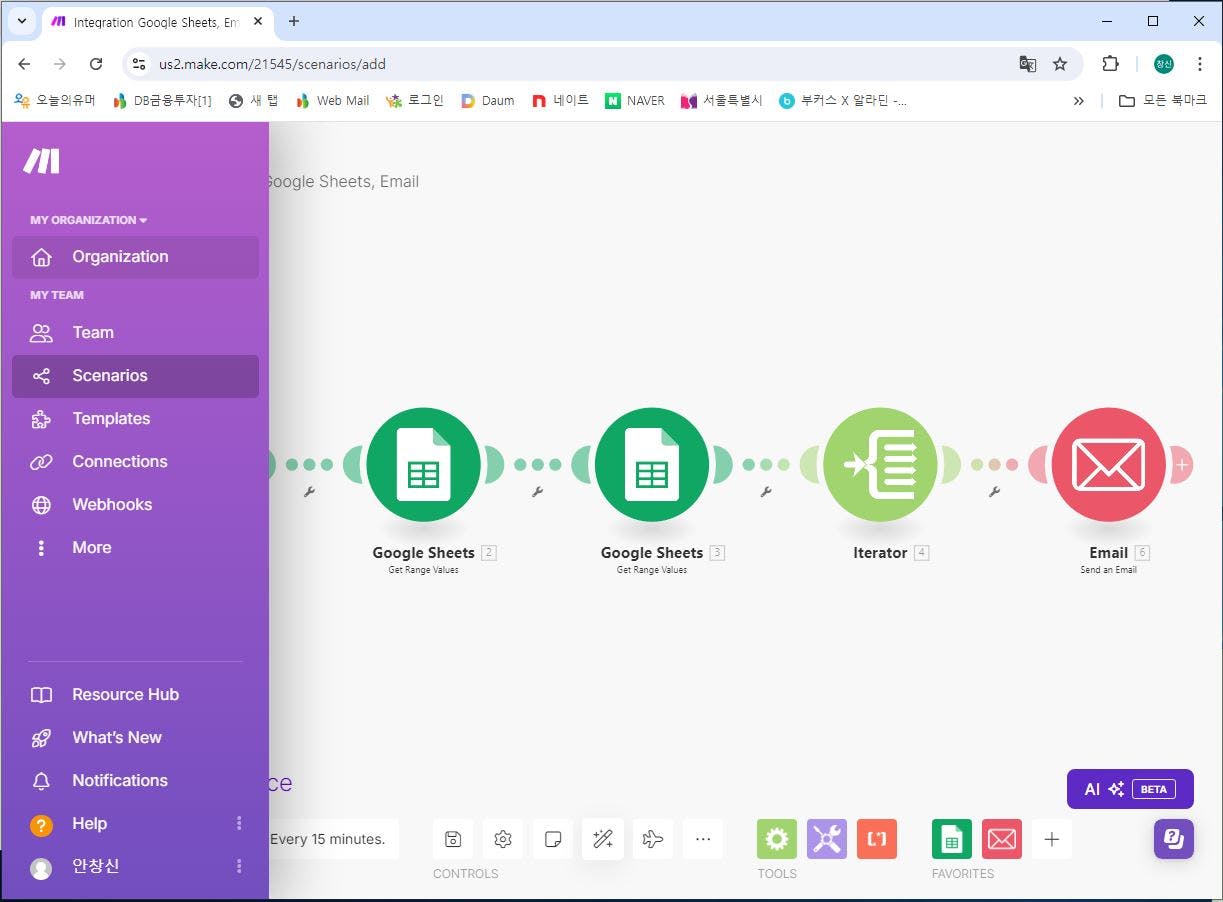Open the purple Tools icon
Image resolution: width=1223 pixels, height=902 pixels.
pos(827,839)
